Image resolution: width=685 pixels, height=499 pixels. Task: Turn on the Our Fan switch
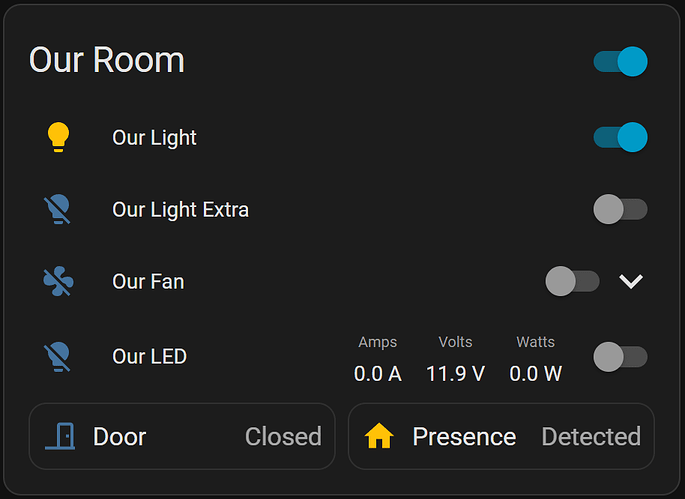pos(572,282)
